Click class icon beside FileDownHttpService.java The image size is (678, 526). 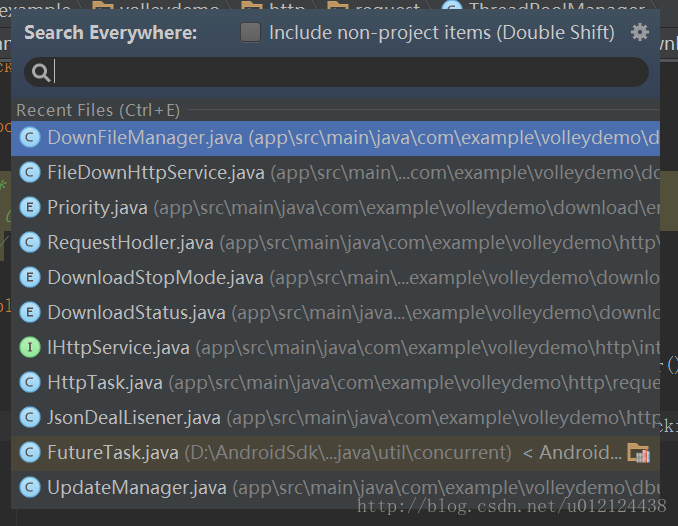point(30,173)
